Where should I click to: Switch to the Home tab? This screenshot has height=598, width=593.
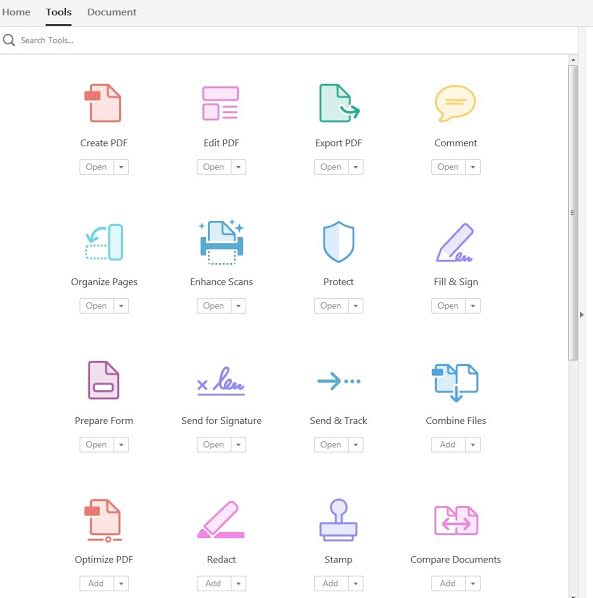click(x=16, y=12)
